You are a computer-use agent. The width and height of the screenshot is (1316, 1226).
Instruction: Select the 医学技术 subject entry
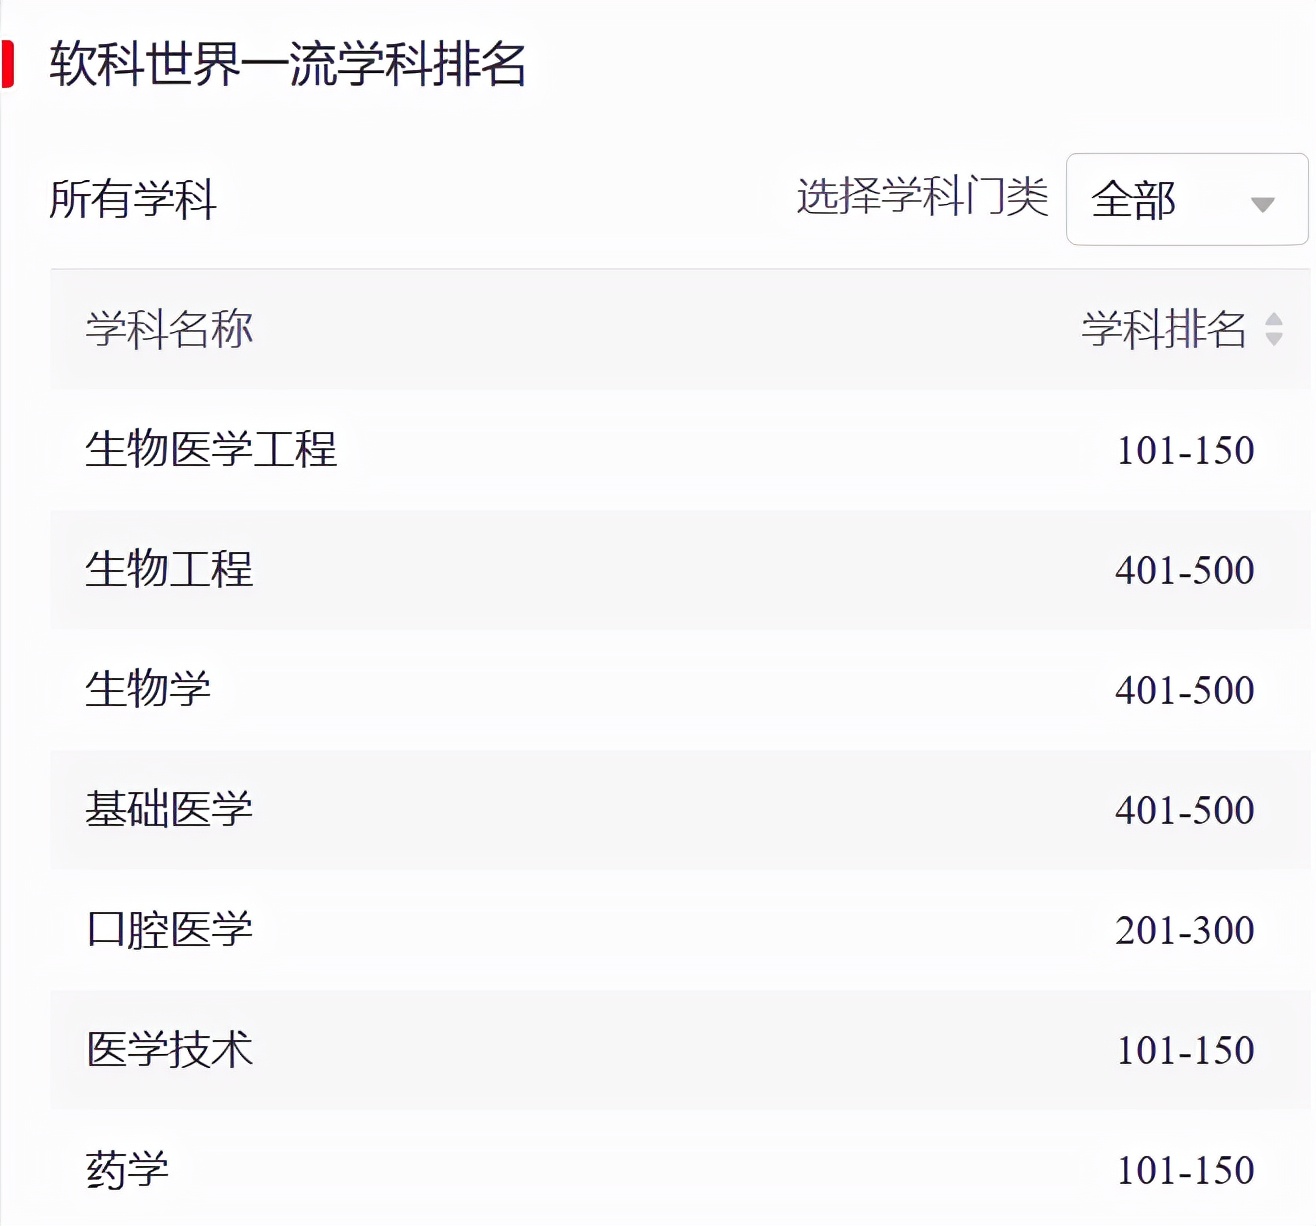point(168,1050)
